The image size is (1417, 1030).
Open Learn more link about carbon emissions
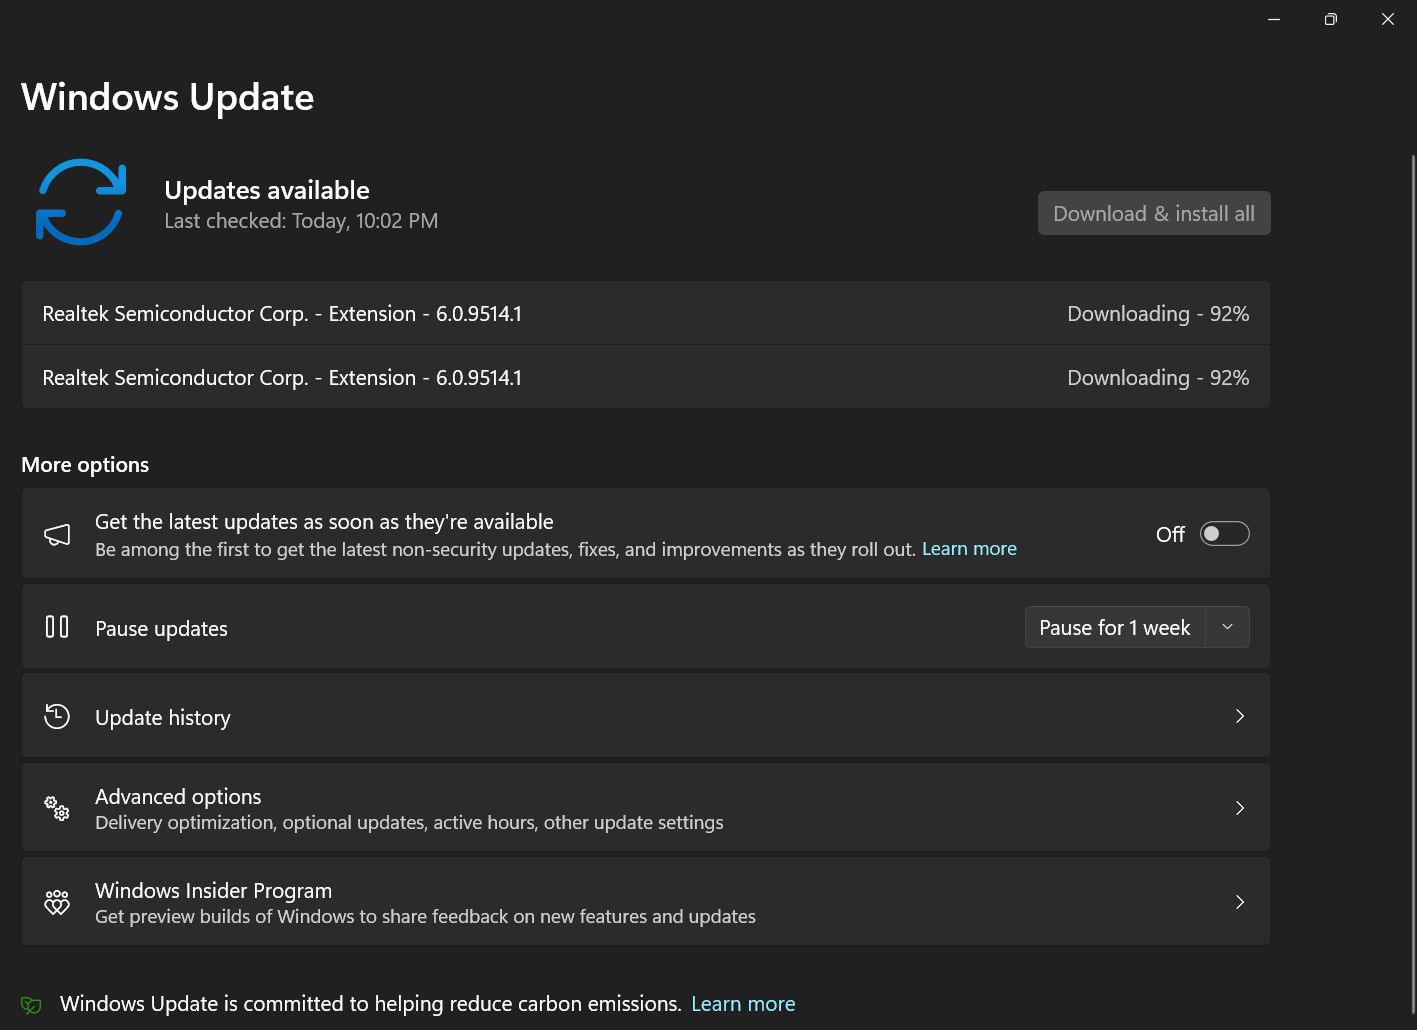pos(743,1004)
